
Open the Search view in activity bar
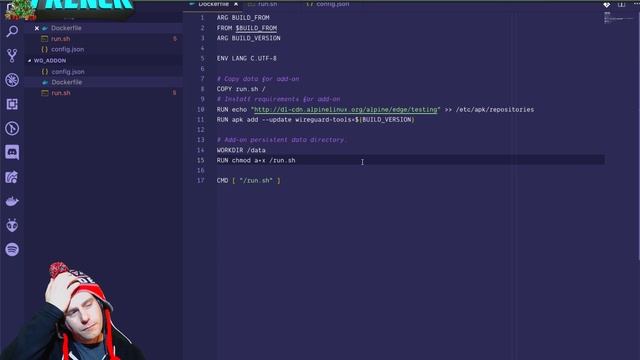(12, 31)
